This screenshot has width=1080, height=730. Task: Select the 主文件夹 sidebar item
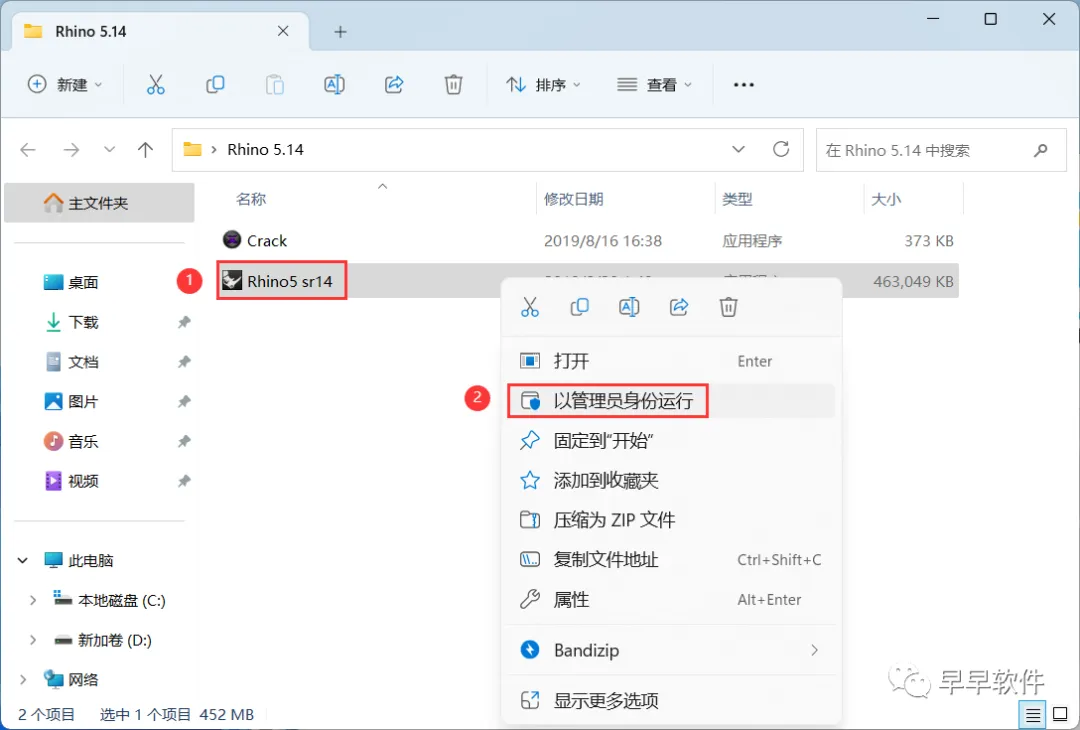click(x=99, y=203)
